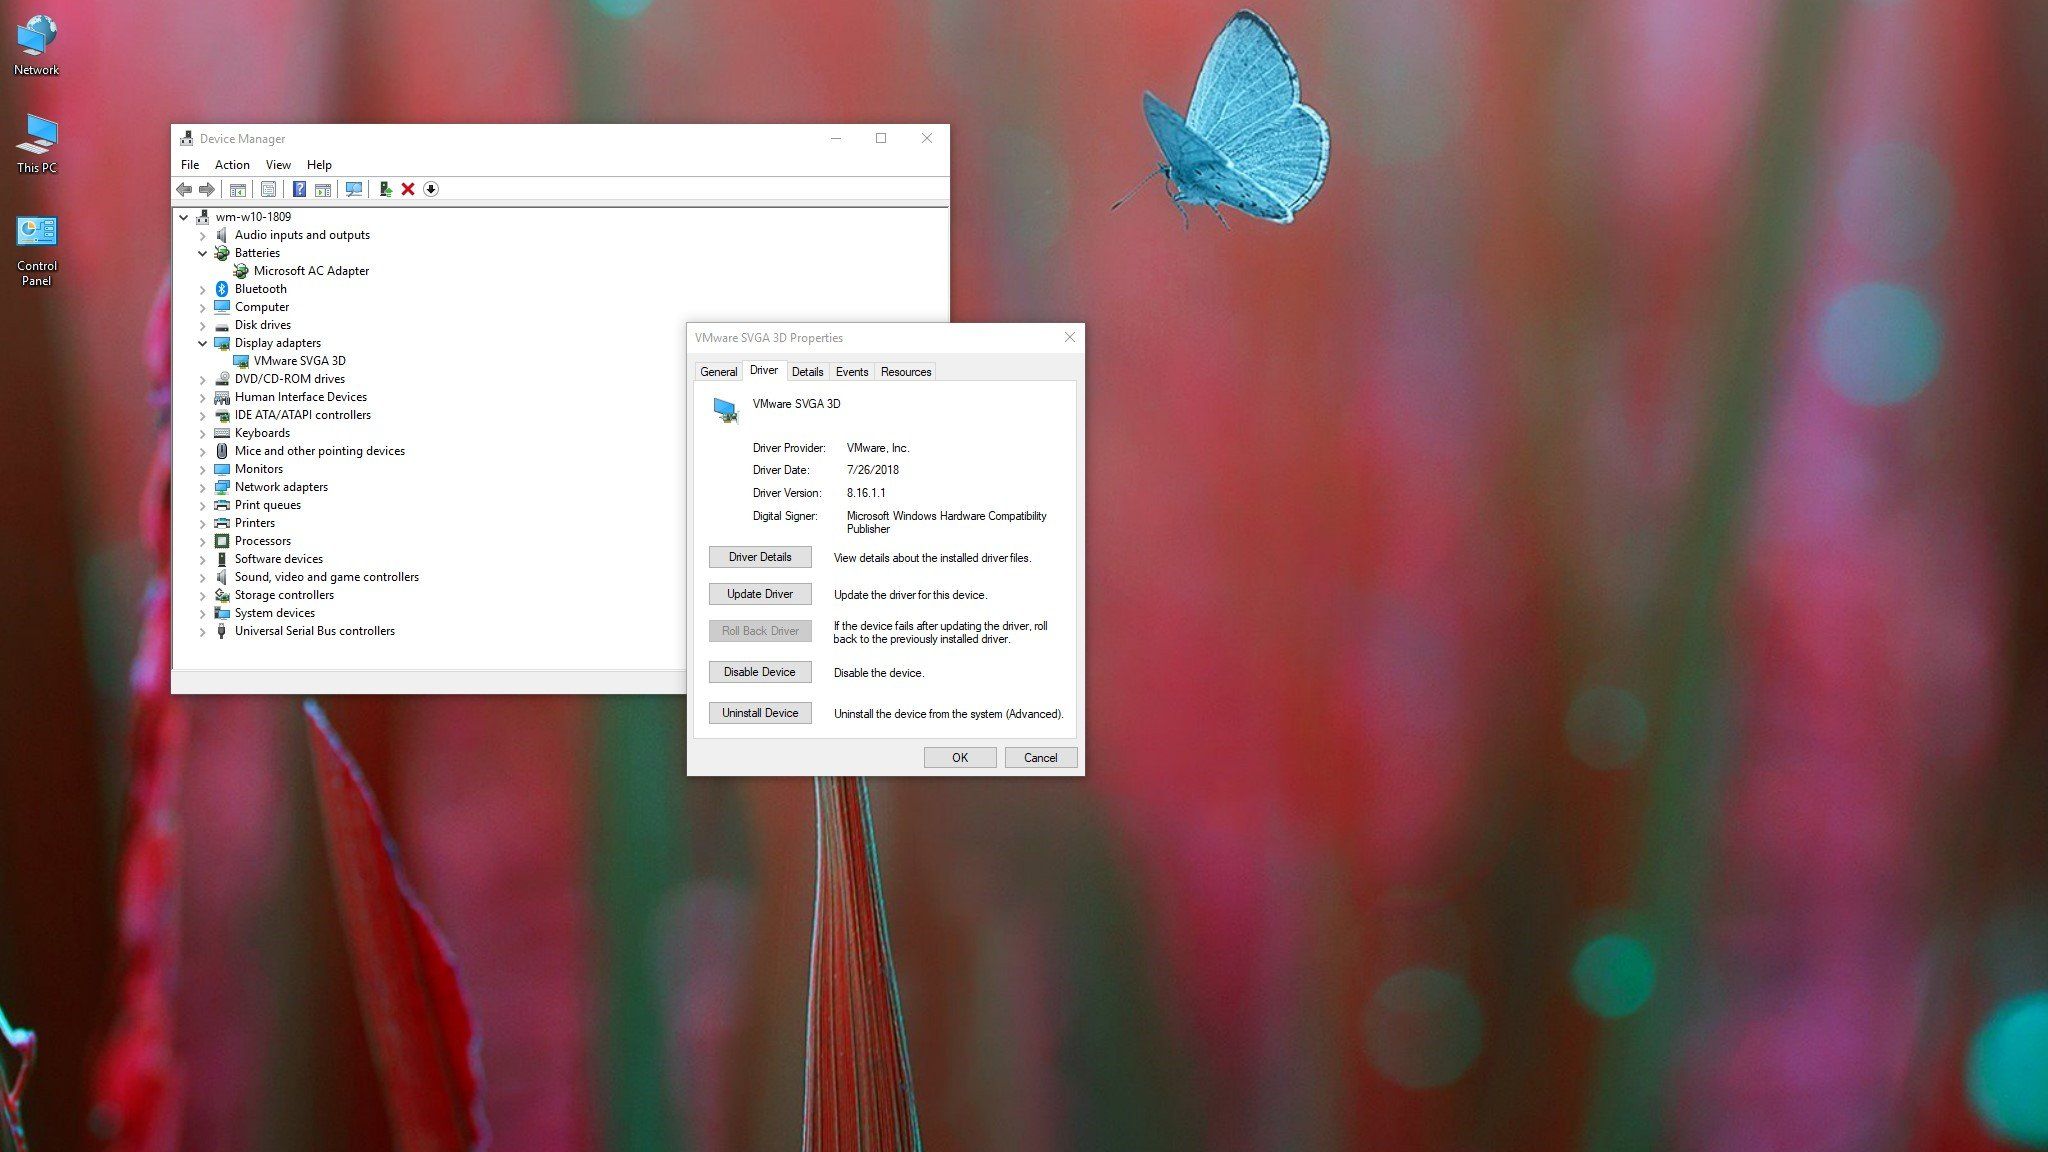This screenshot has height=1152, width=2048.
Task: Select the Microsoft AC Adapter item
Action: [x=311, y=271]
